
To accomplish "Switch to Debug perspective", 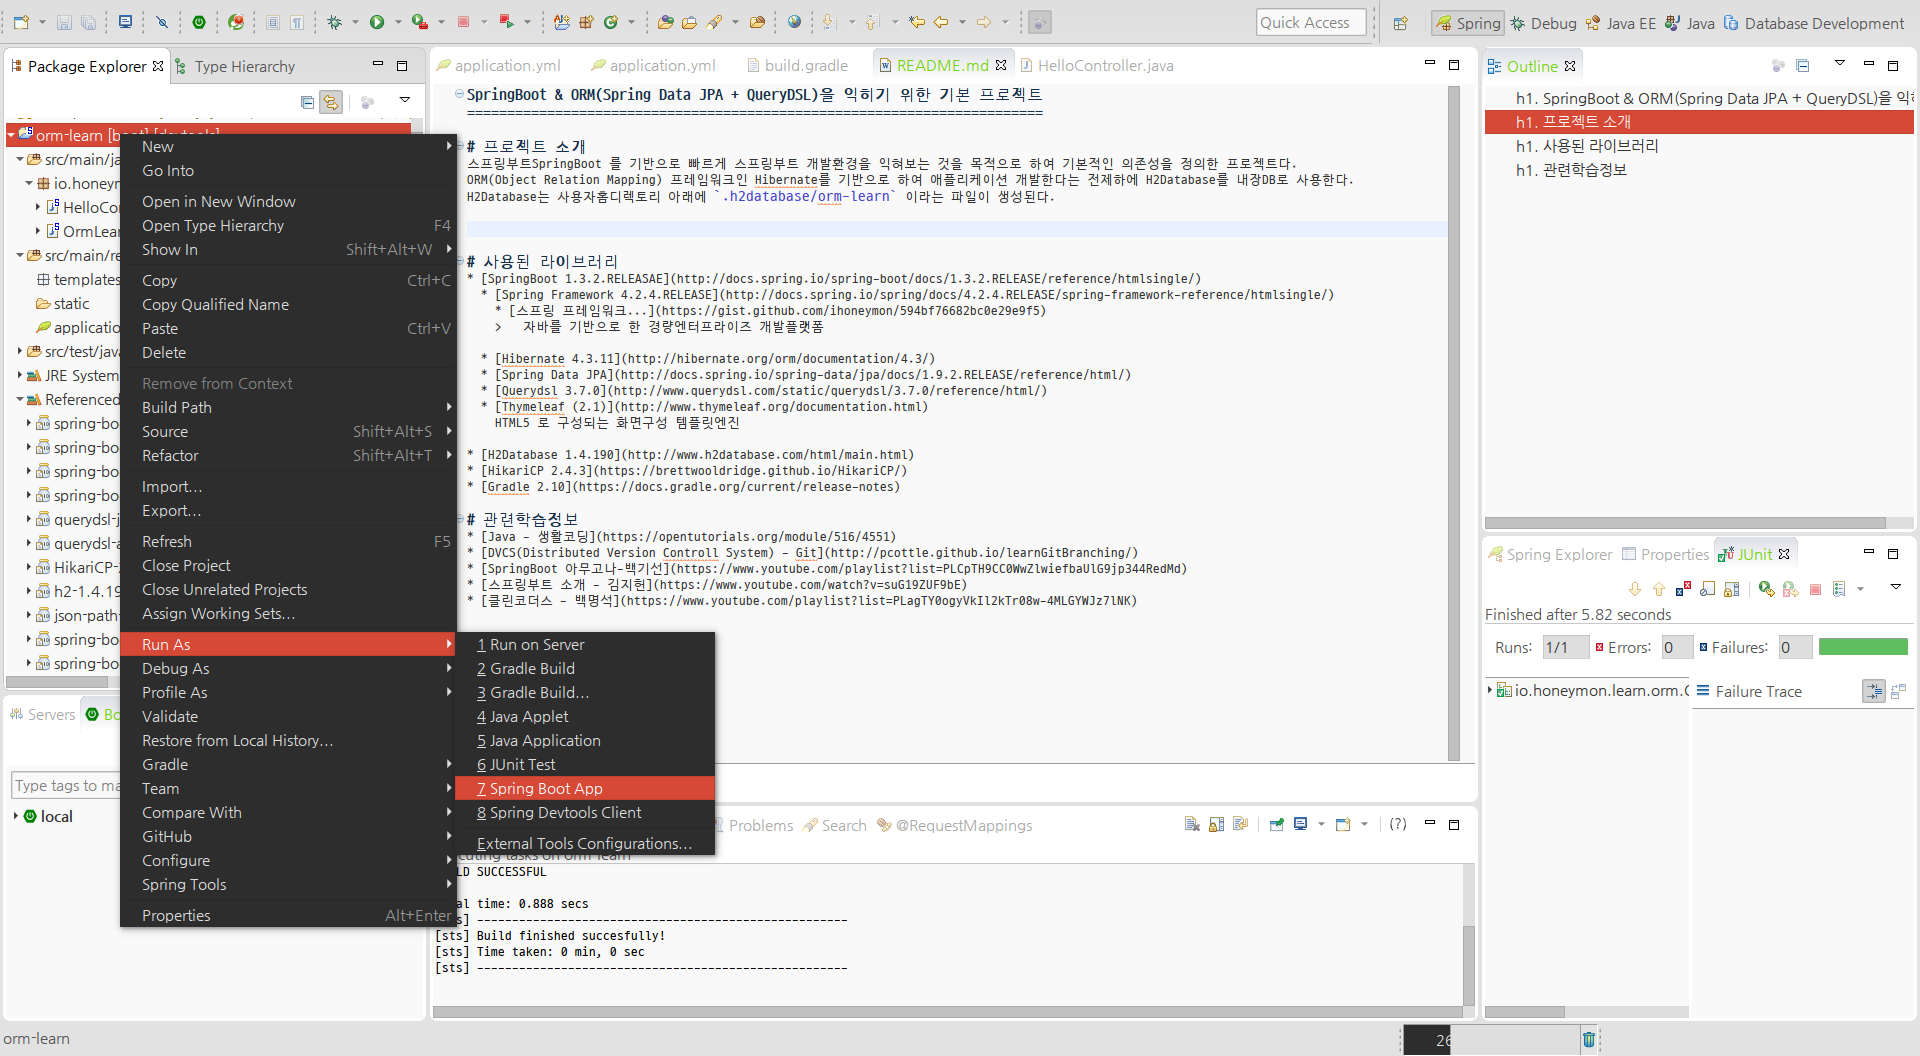I will (1543, 23).
